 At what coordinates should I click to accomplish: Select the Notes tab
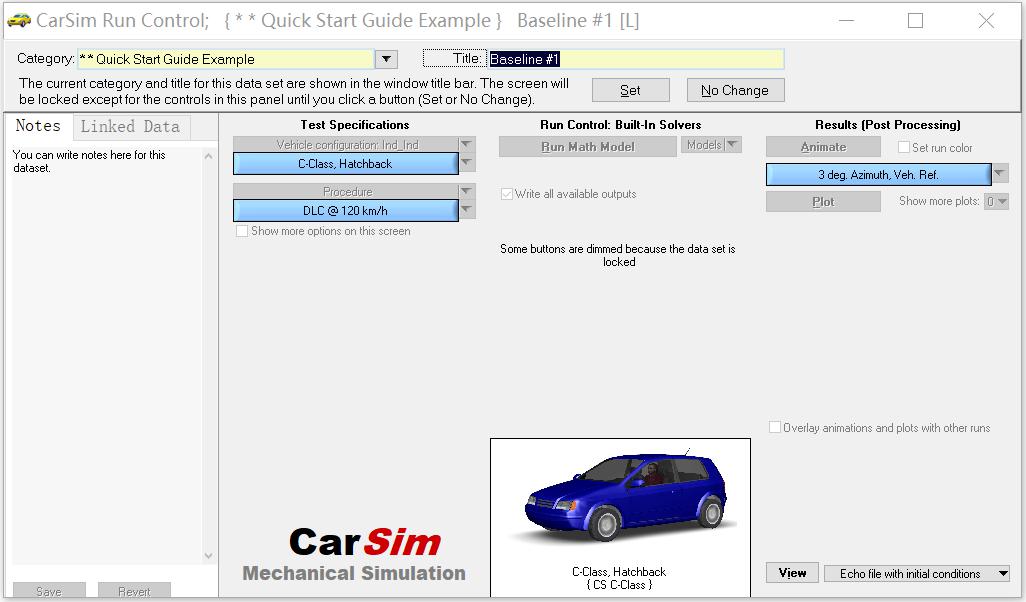(x=38, y=126)
